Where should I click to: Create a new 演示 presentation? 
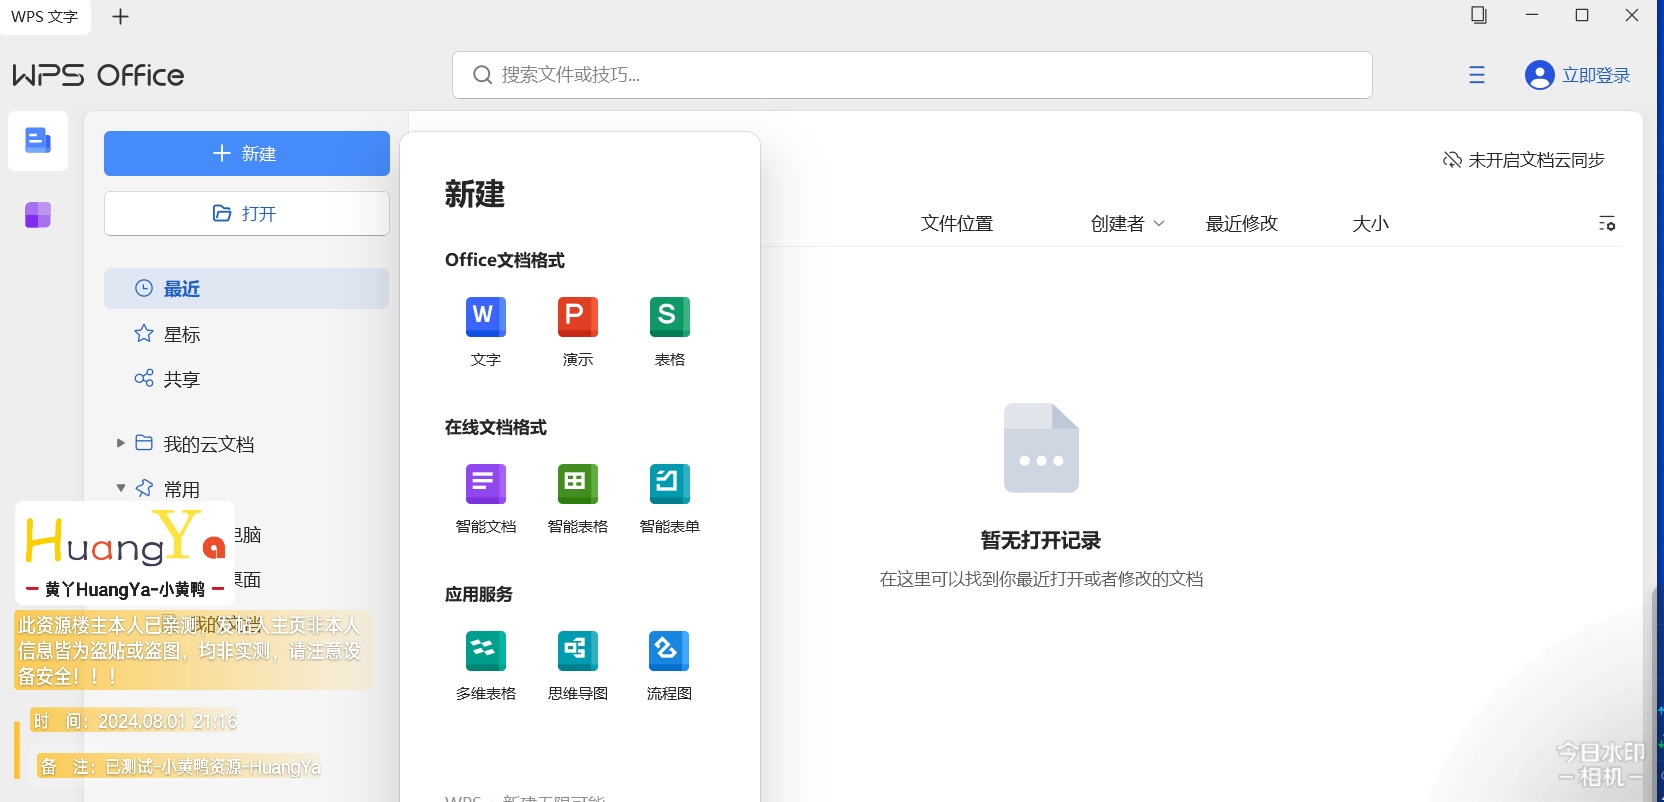tap(577, 318)
